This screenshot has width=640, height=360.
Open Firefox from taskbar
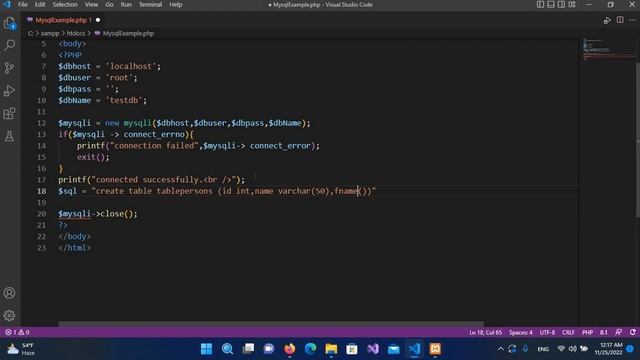point(290,349)
